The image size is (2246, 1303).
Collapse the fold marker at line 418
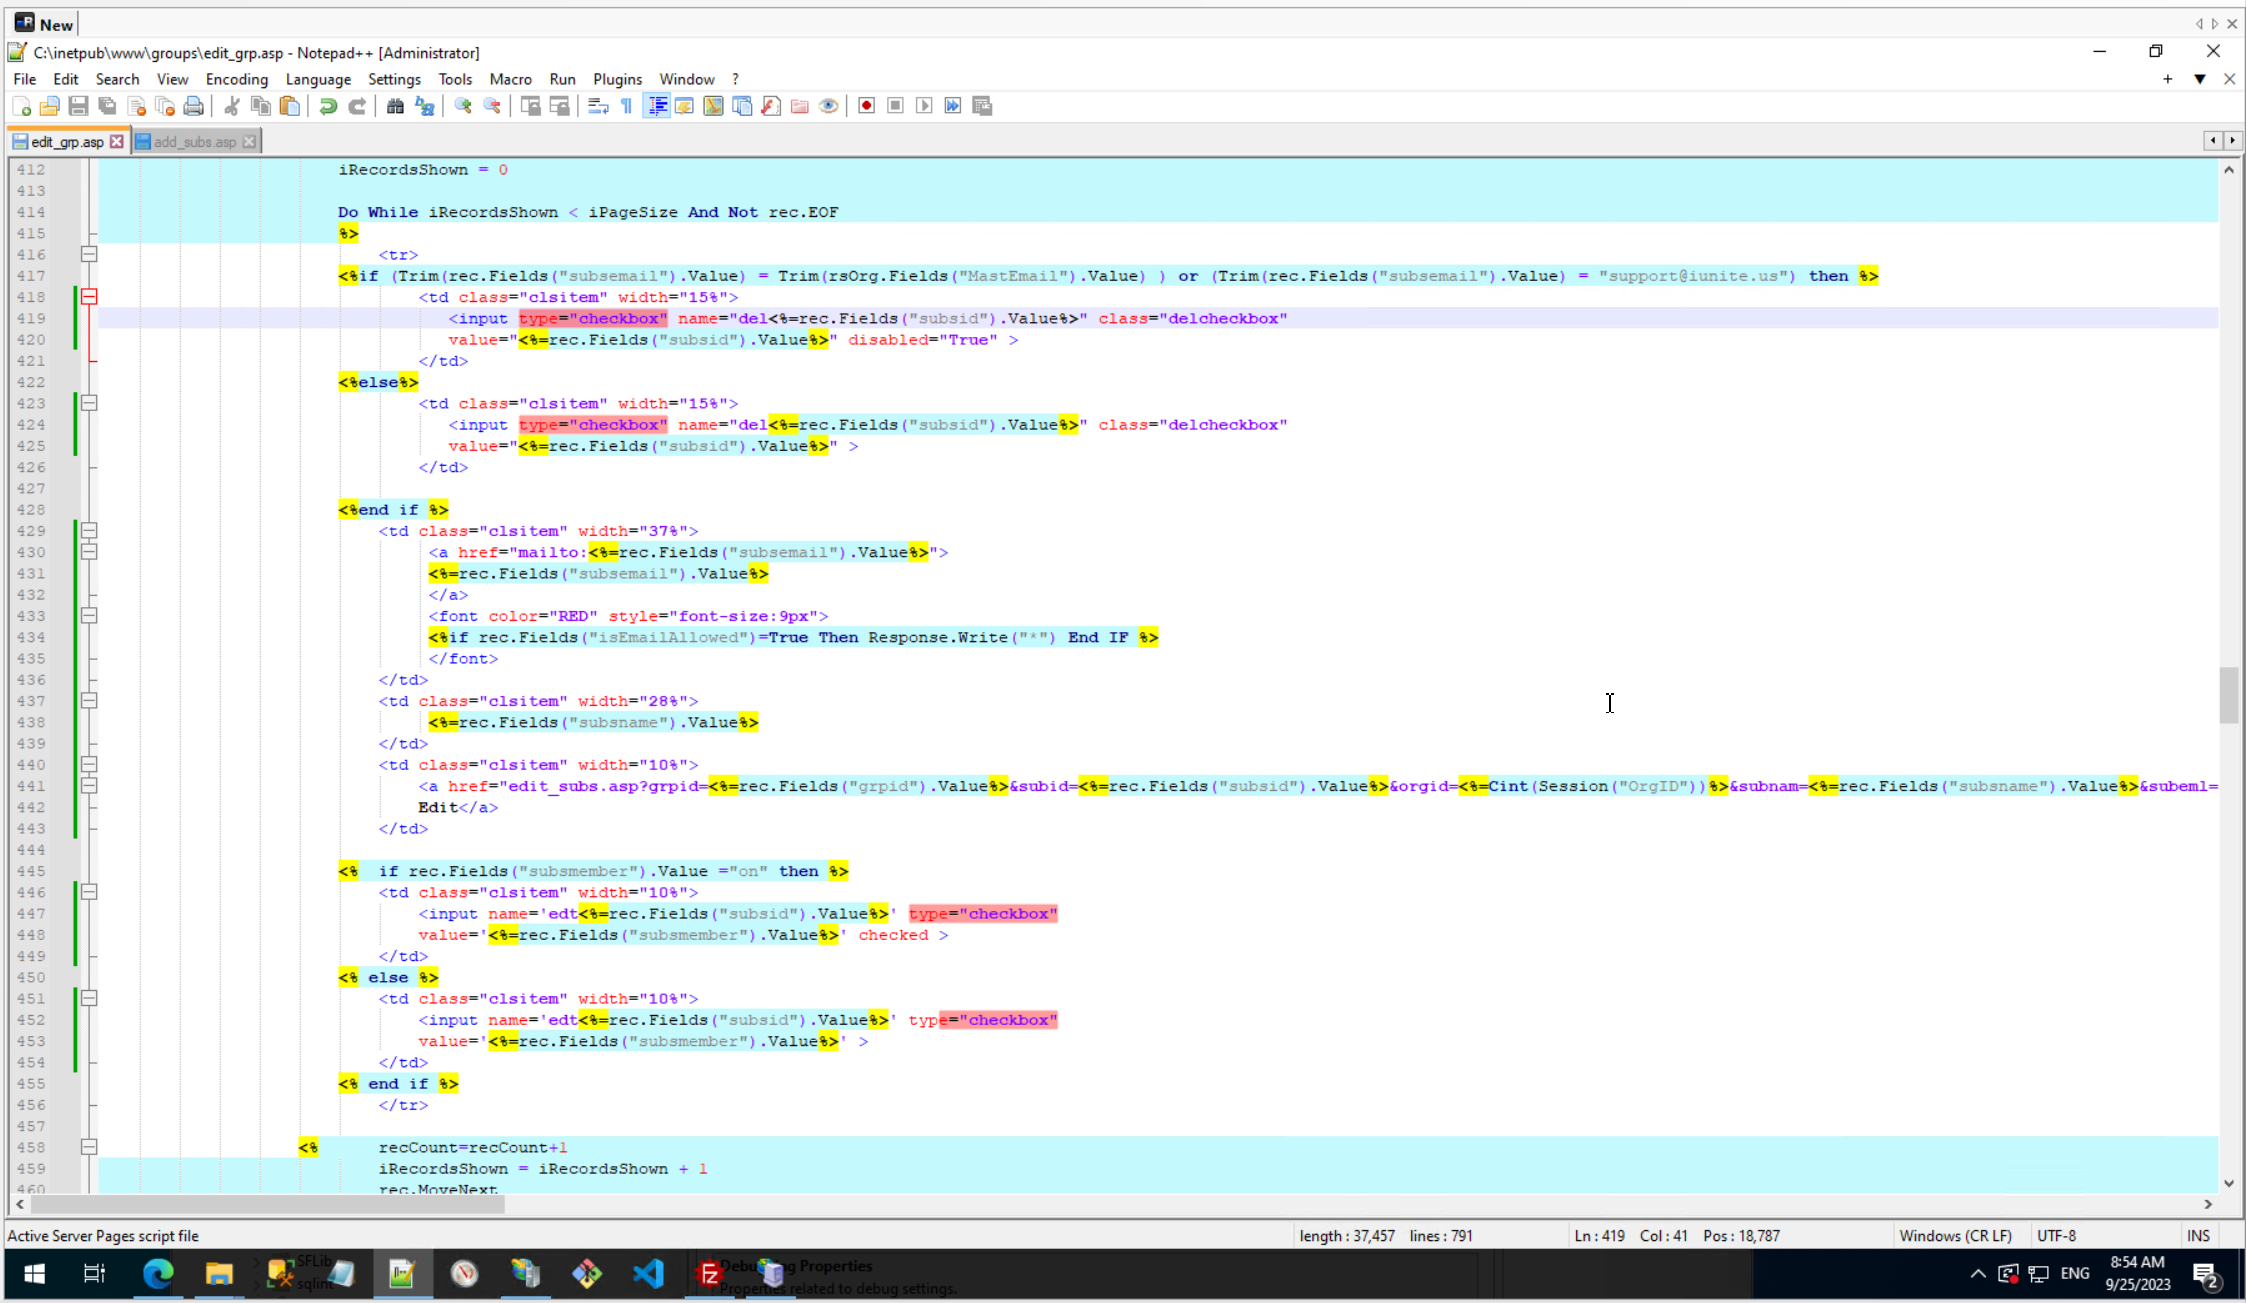(x=89, y=297)
